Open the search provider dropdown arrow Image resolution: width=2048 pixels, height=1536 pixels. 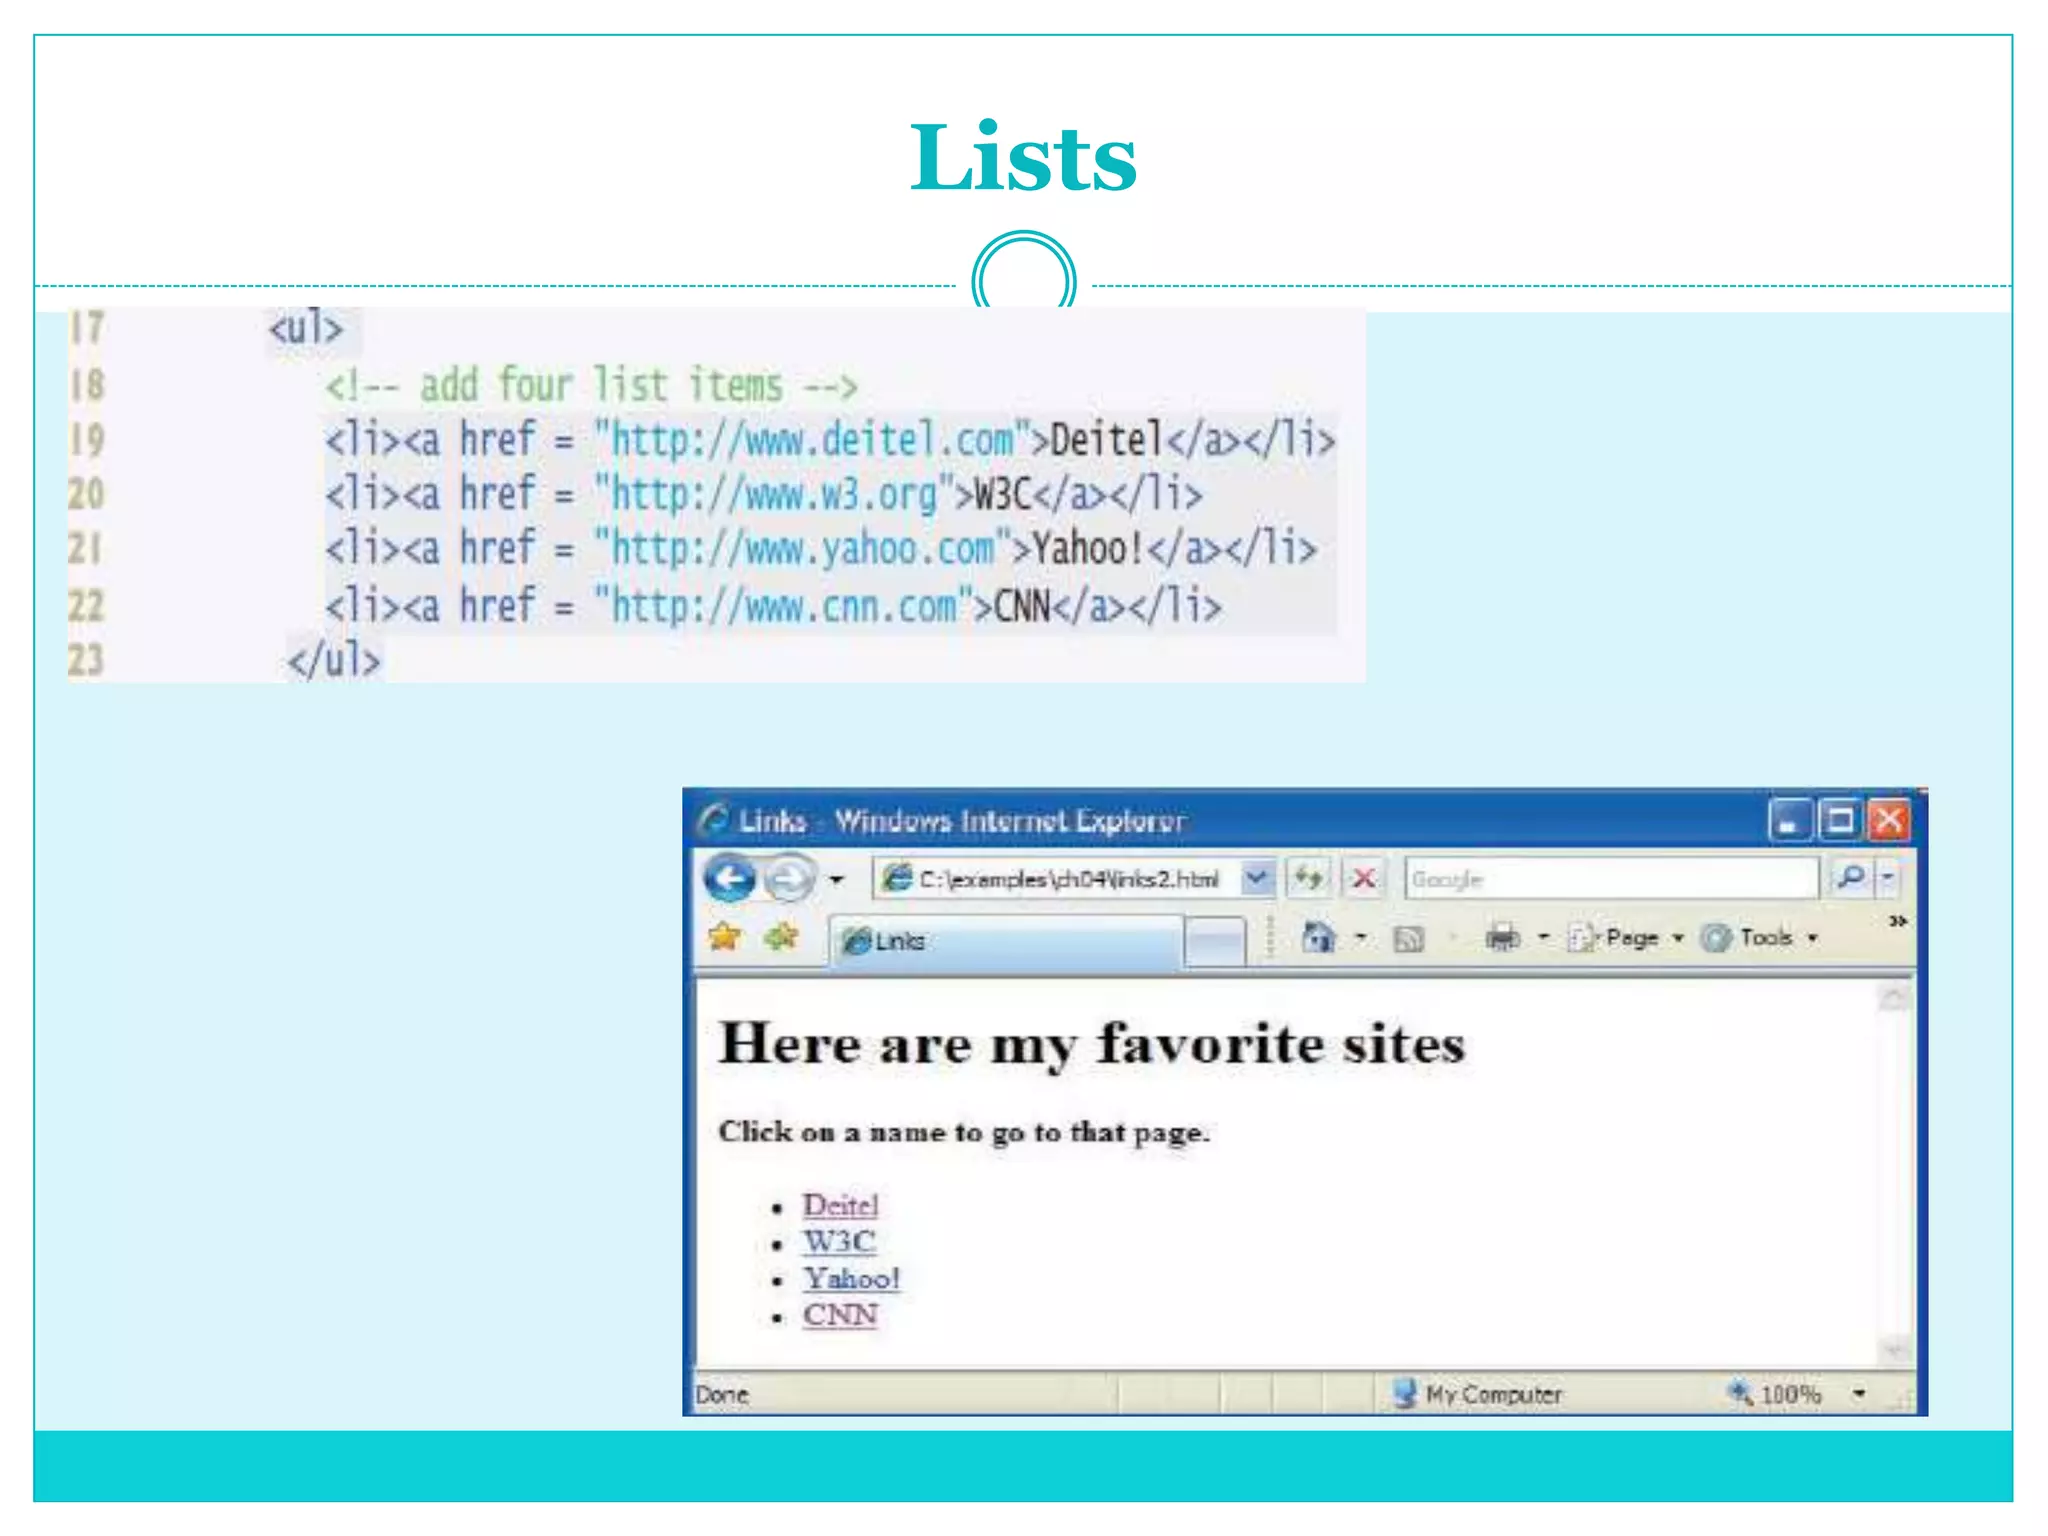1888,877
